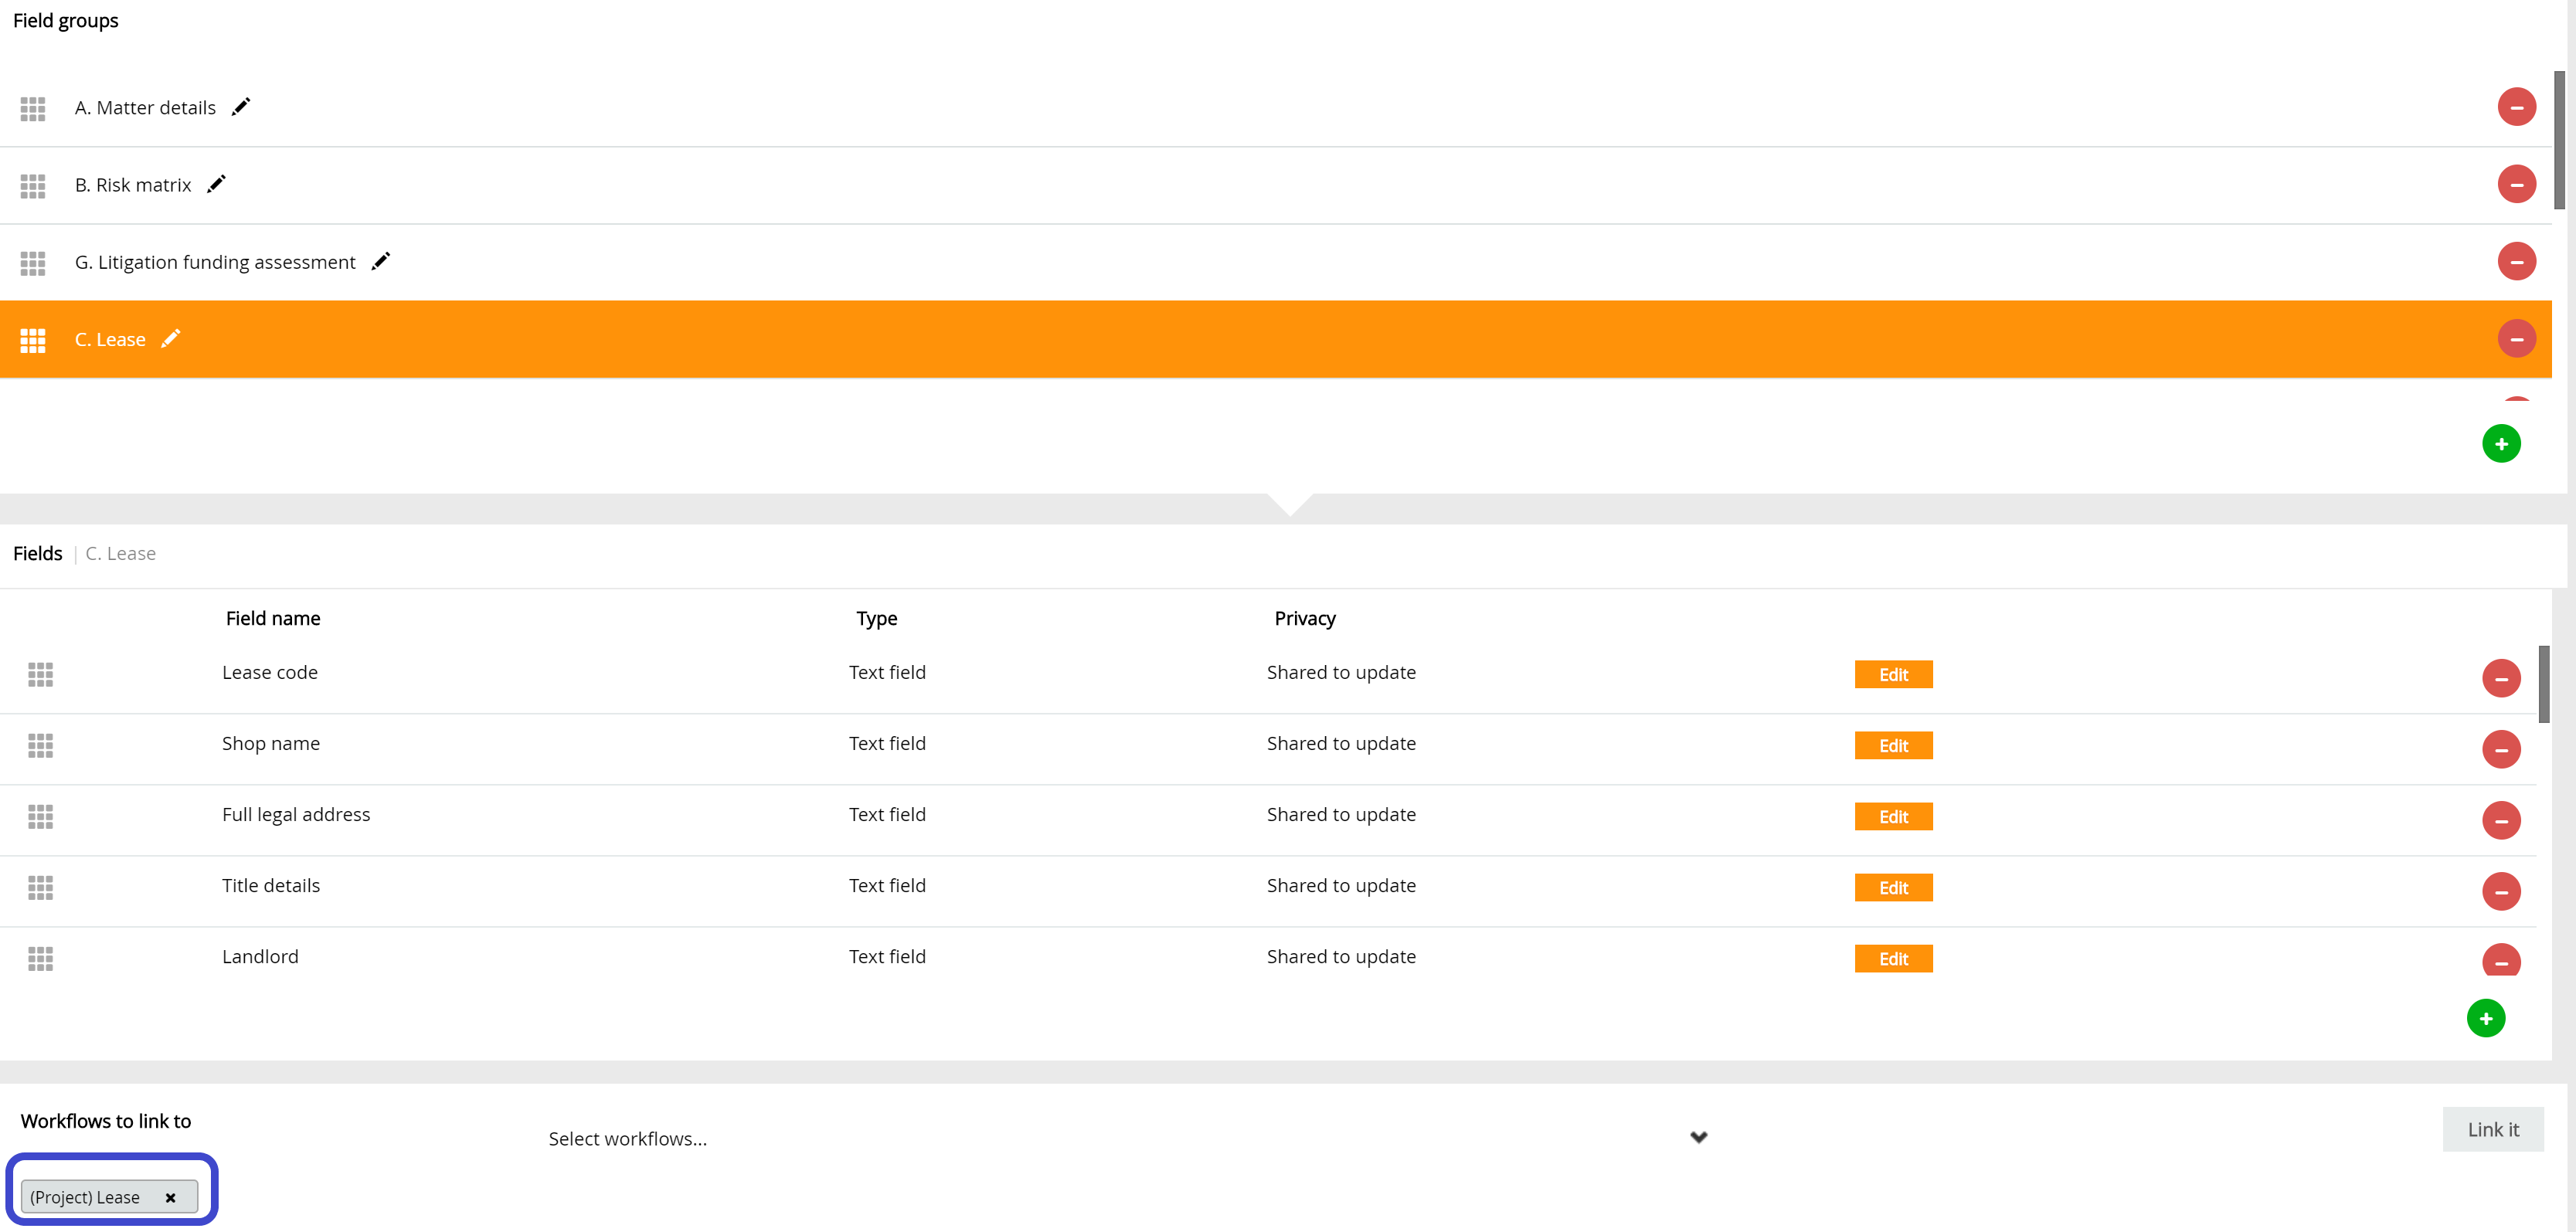Click the (Project) Lease tag label
Viewport: 2576px width, 1232px height.
85,1198
